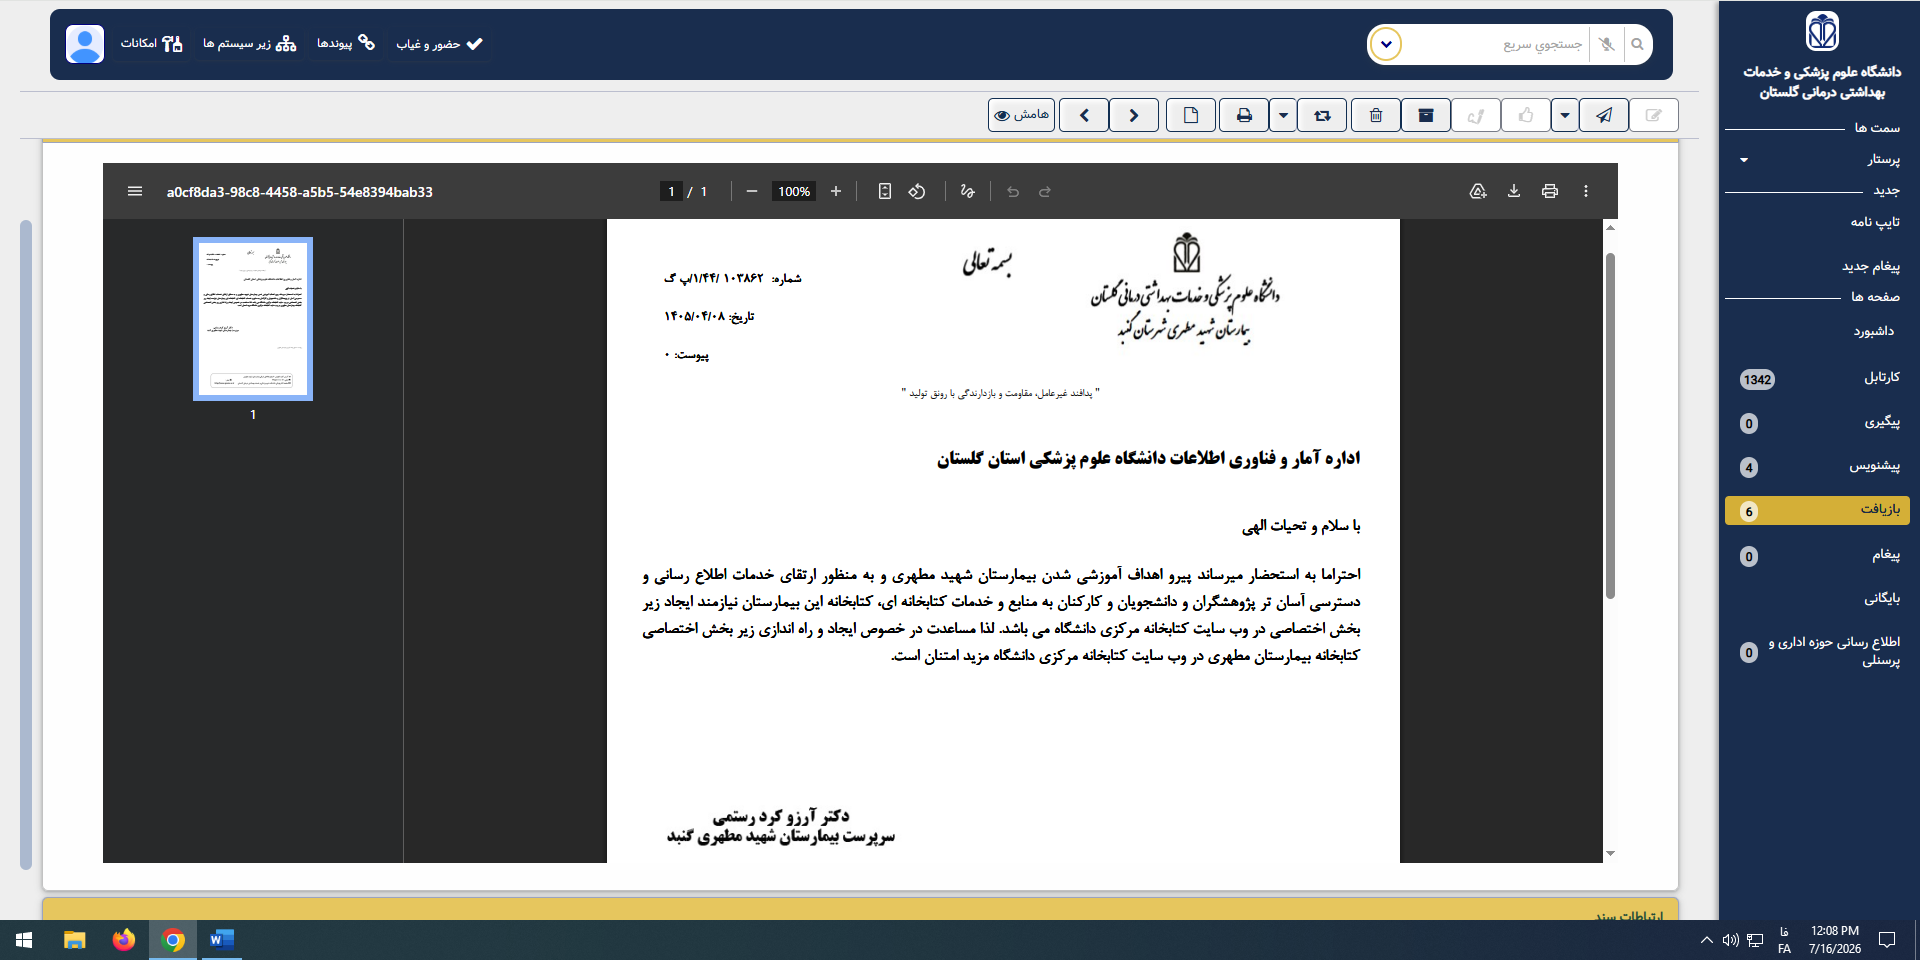This screenshot has height=960, width=1920.
Task: Open پیشنویس in sidebar
Action: pos(1818,466)
